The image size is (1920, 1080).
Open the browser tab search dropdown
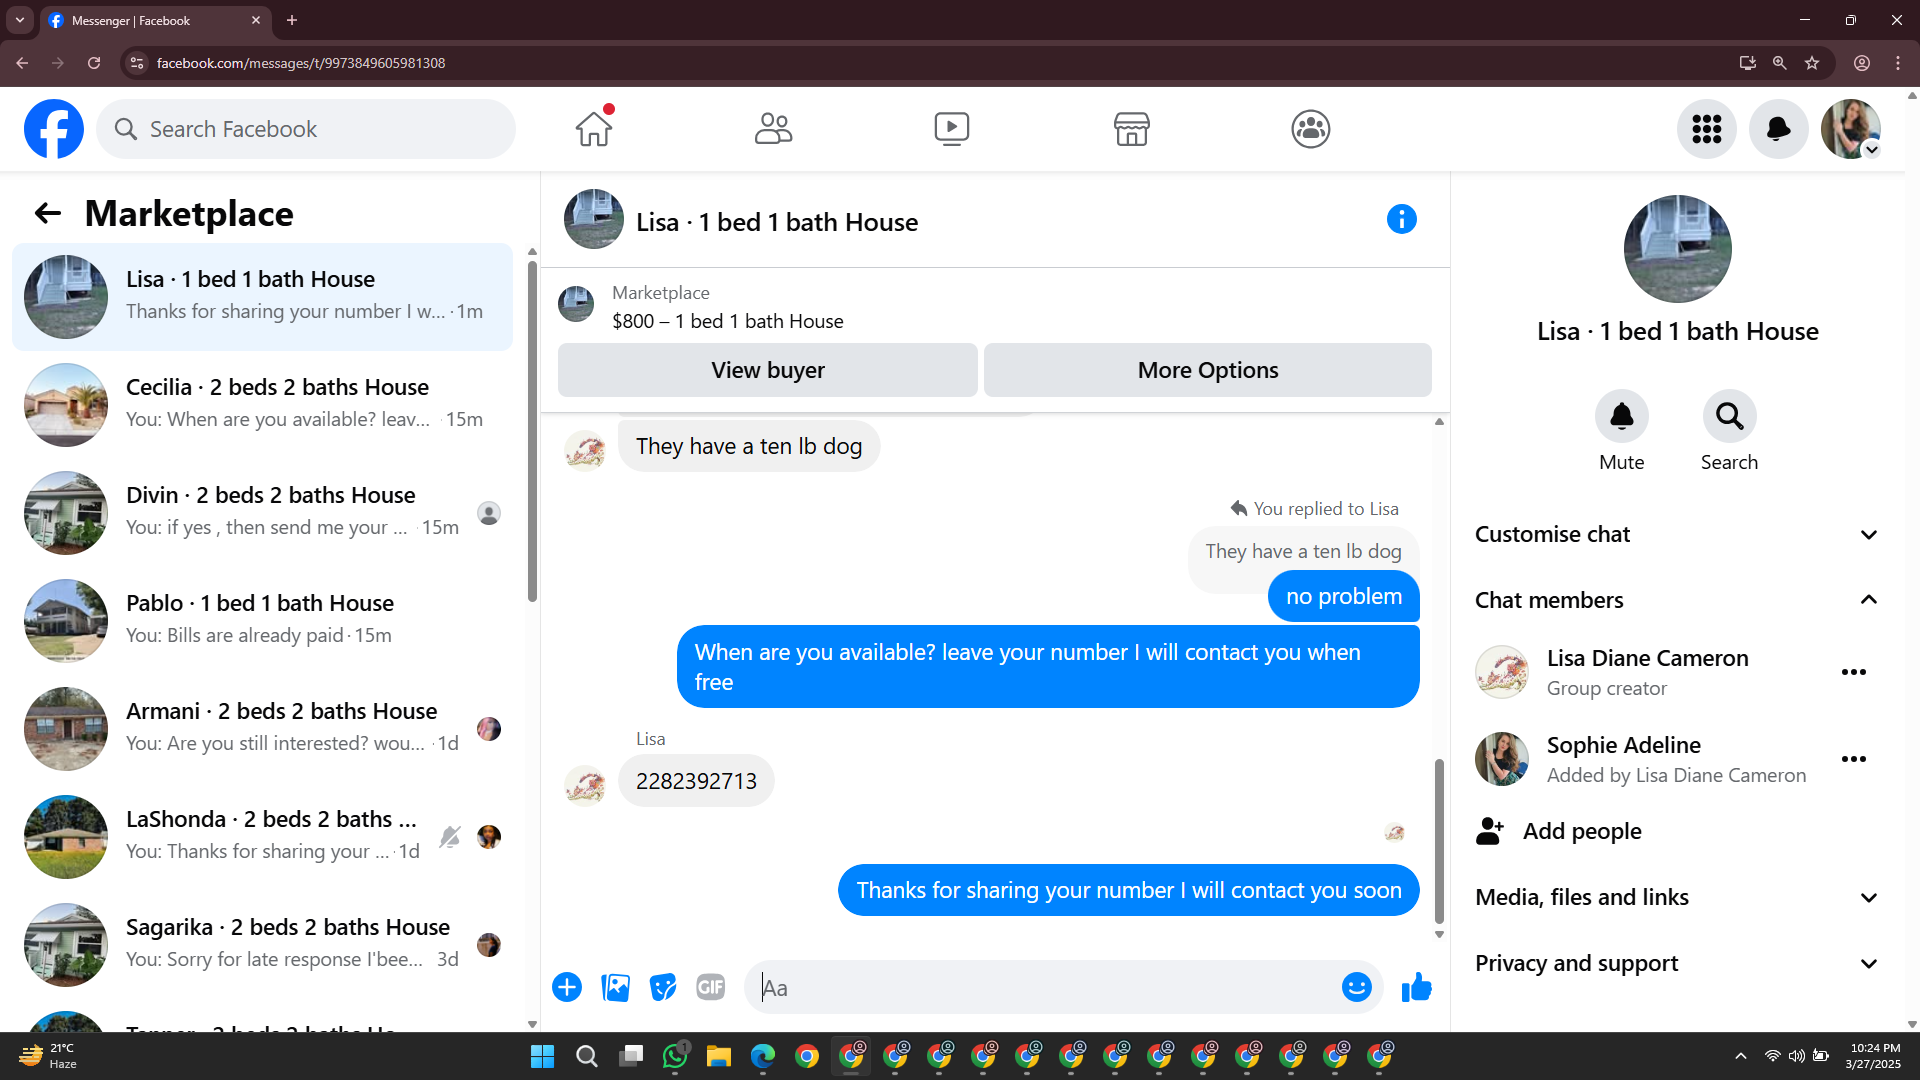tap(19, 20)
